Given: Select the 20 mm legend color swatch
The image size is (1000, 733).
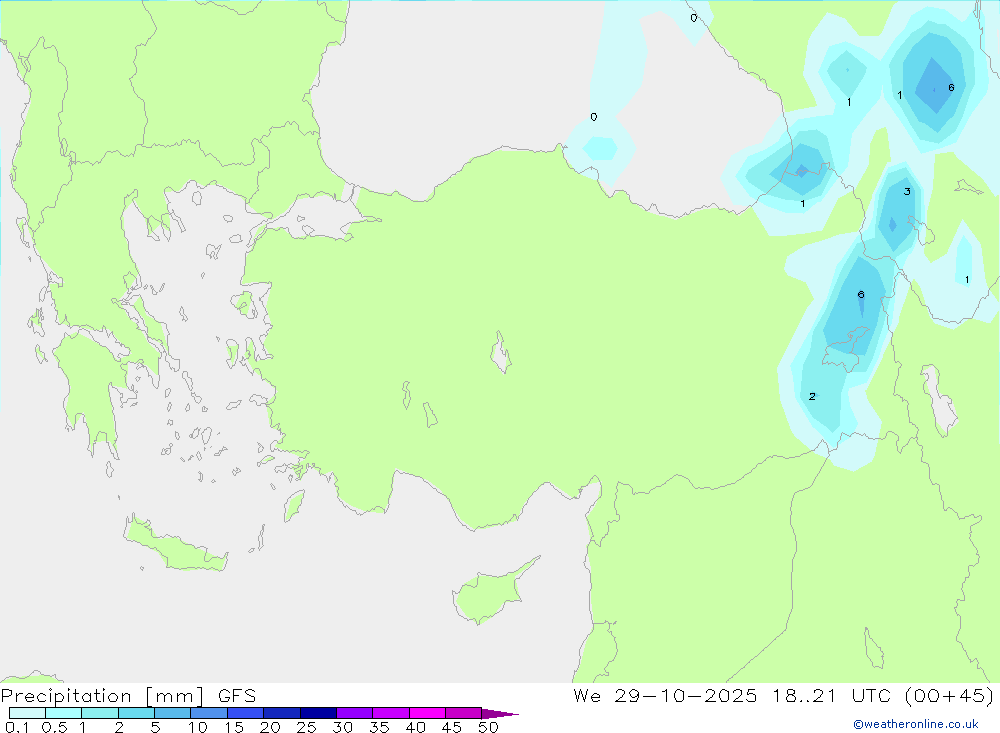Looking at the screenshot, I should (x=281, y=713).
